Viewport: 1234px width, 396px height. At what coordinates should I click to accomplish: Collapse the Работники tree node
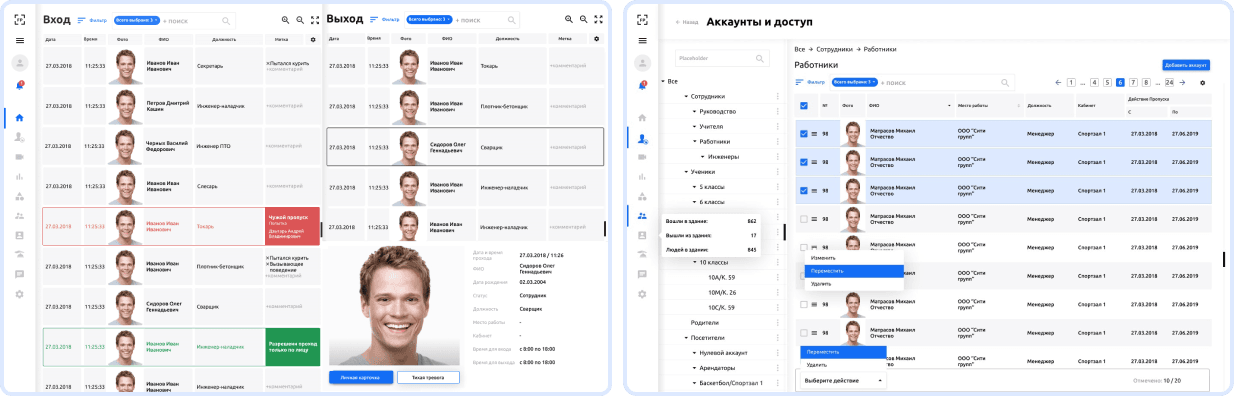coord(695,142)
